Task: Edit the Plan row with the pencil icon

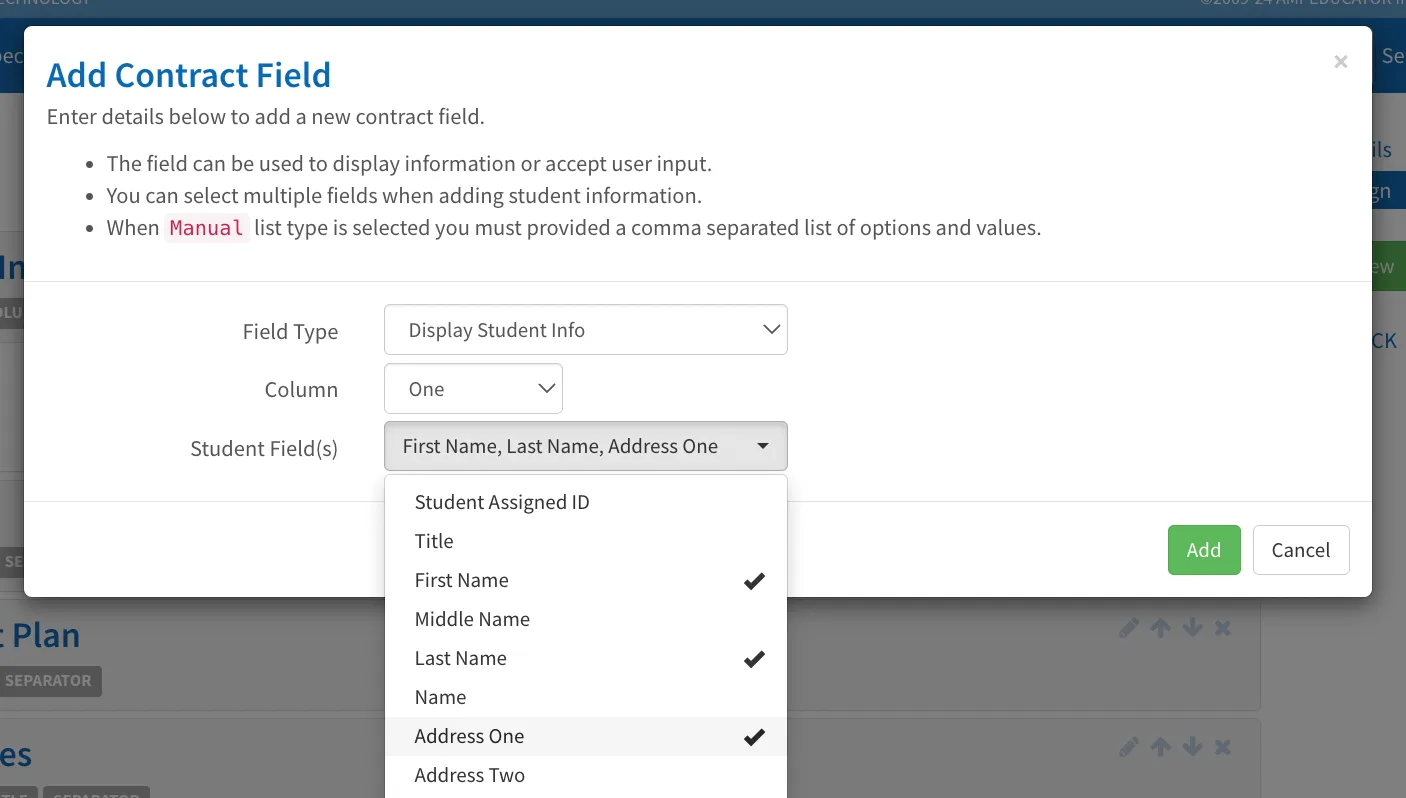Action: pos(1129,628)
